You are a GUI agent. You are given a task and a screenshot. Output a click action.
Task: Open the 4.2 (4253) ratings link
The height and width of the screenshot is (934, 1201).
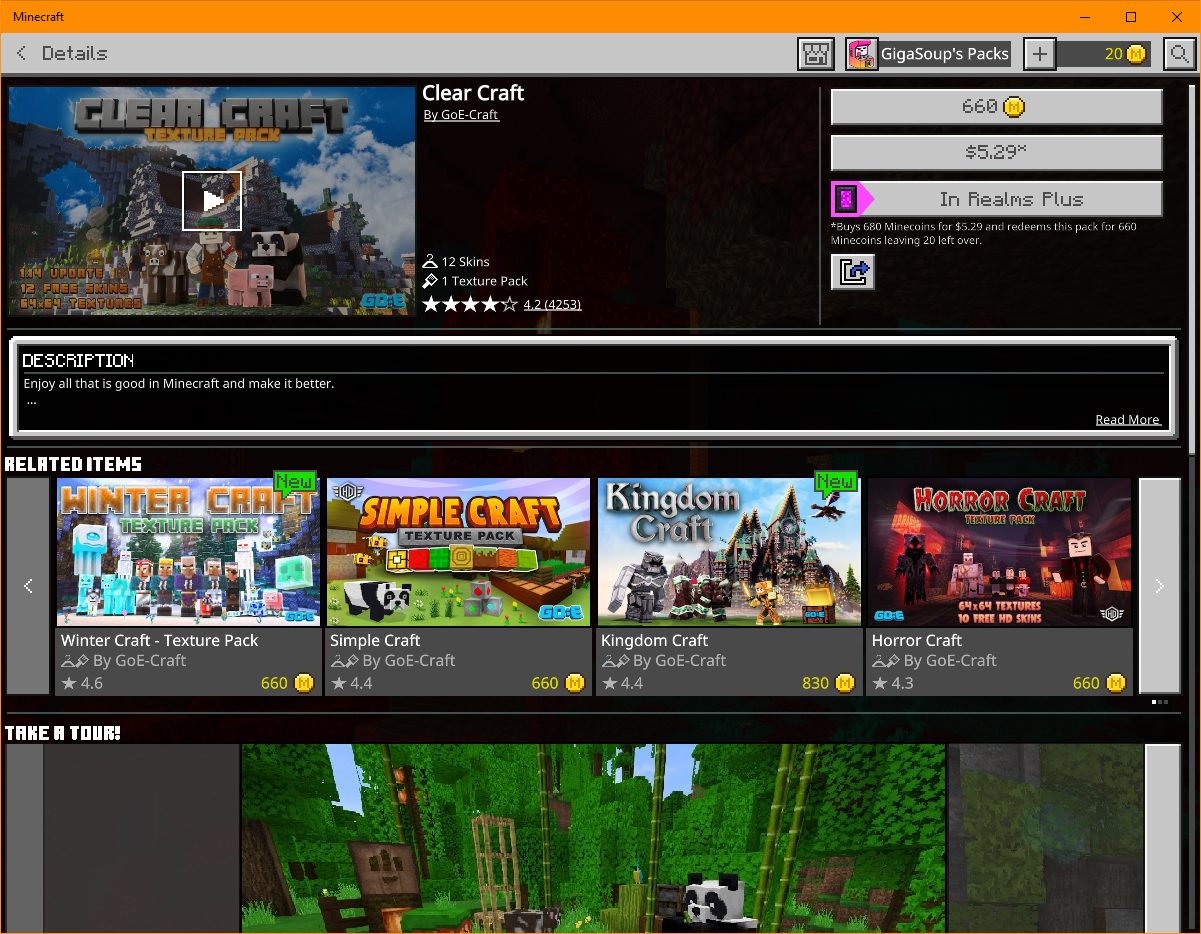pos(552,304)
